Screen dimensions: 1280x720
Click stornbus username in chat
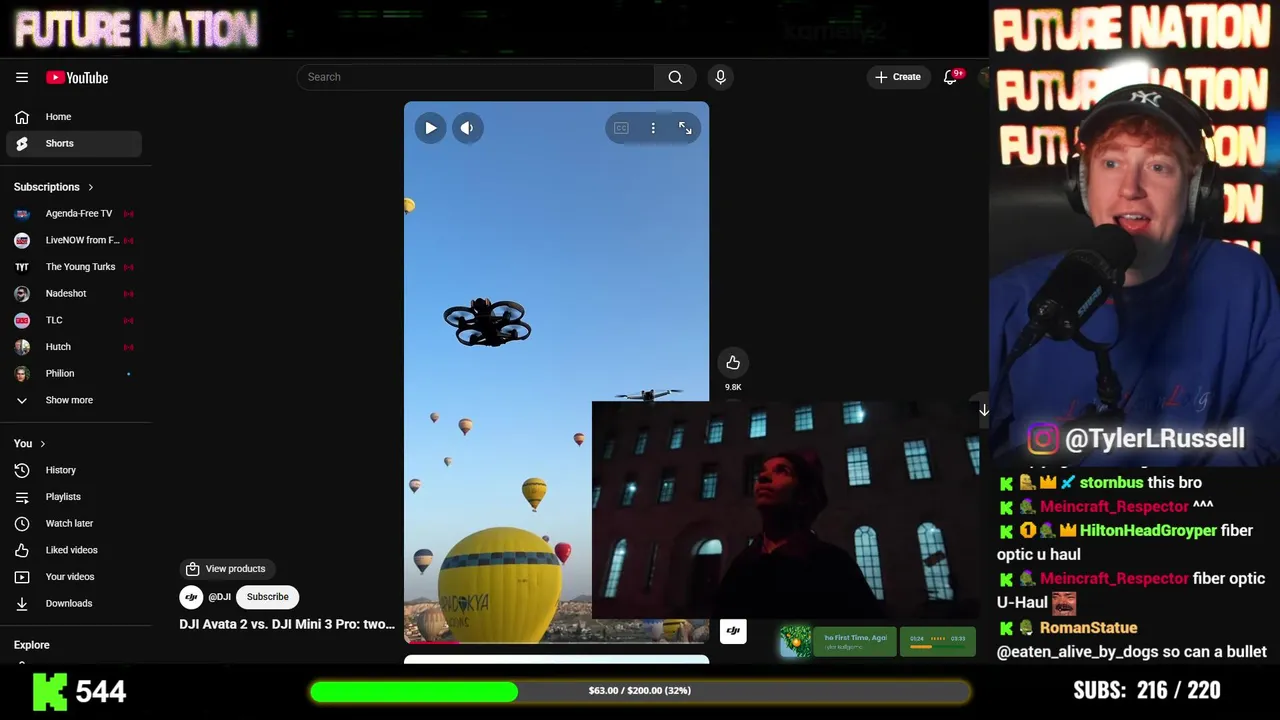pos(1111,482)
